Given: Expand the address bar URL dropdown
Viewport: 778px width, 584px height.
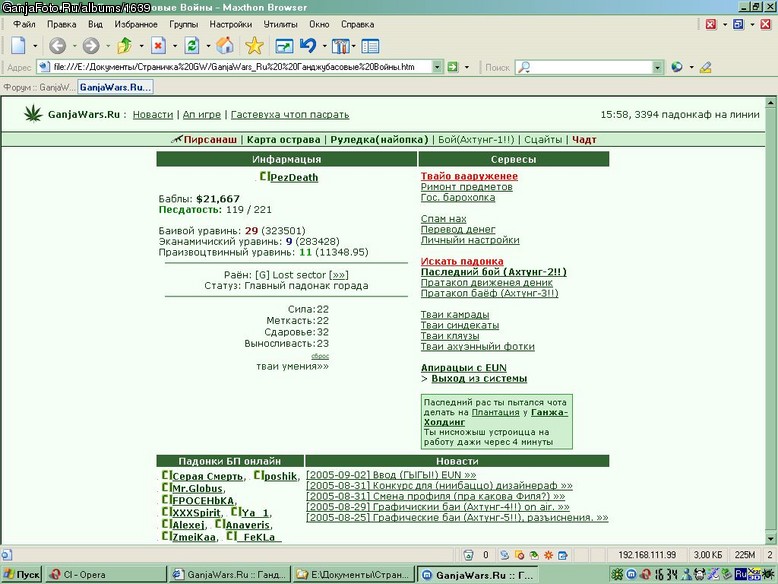Looking at the screenshot, I should tap(437, 67).
